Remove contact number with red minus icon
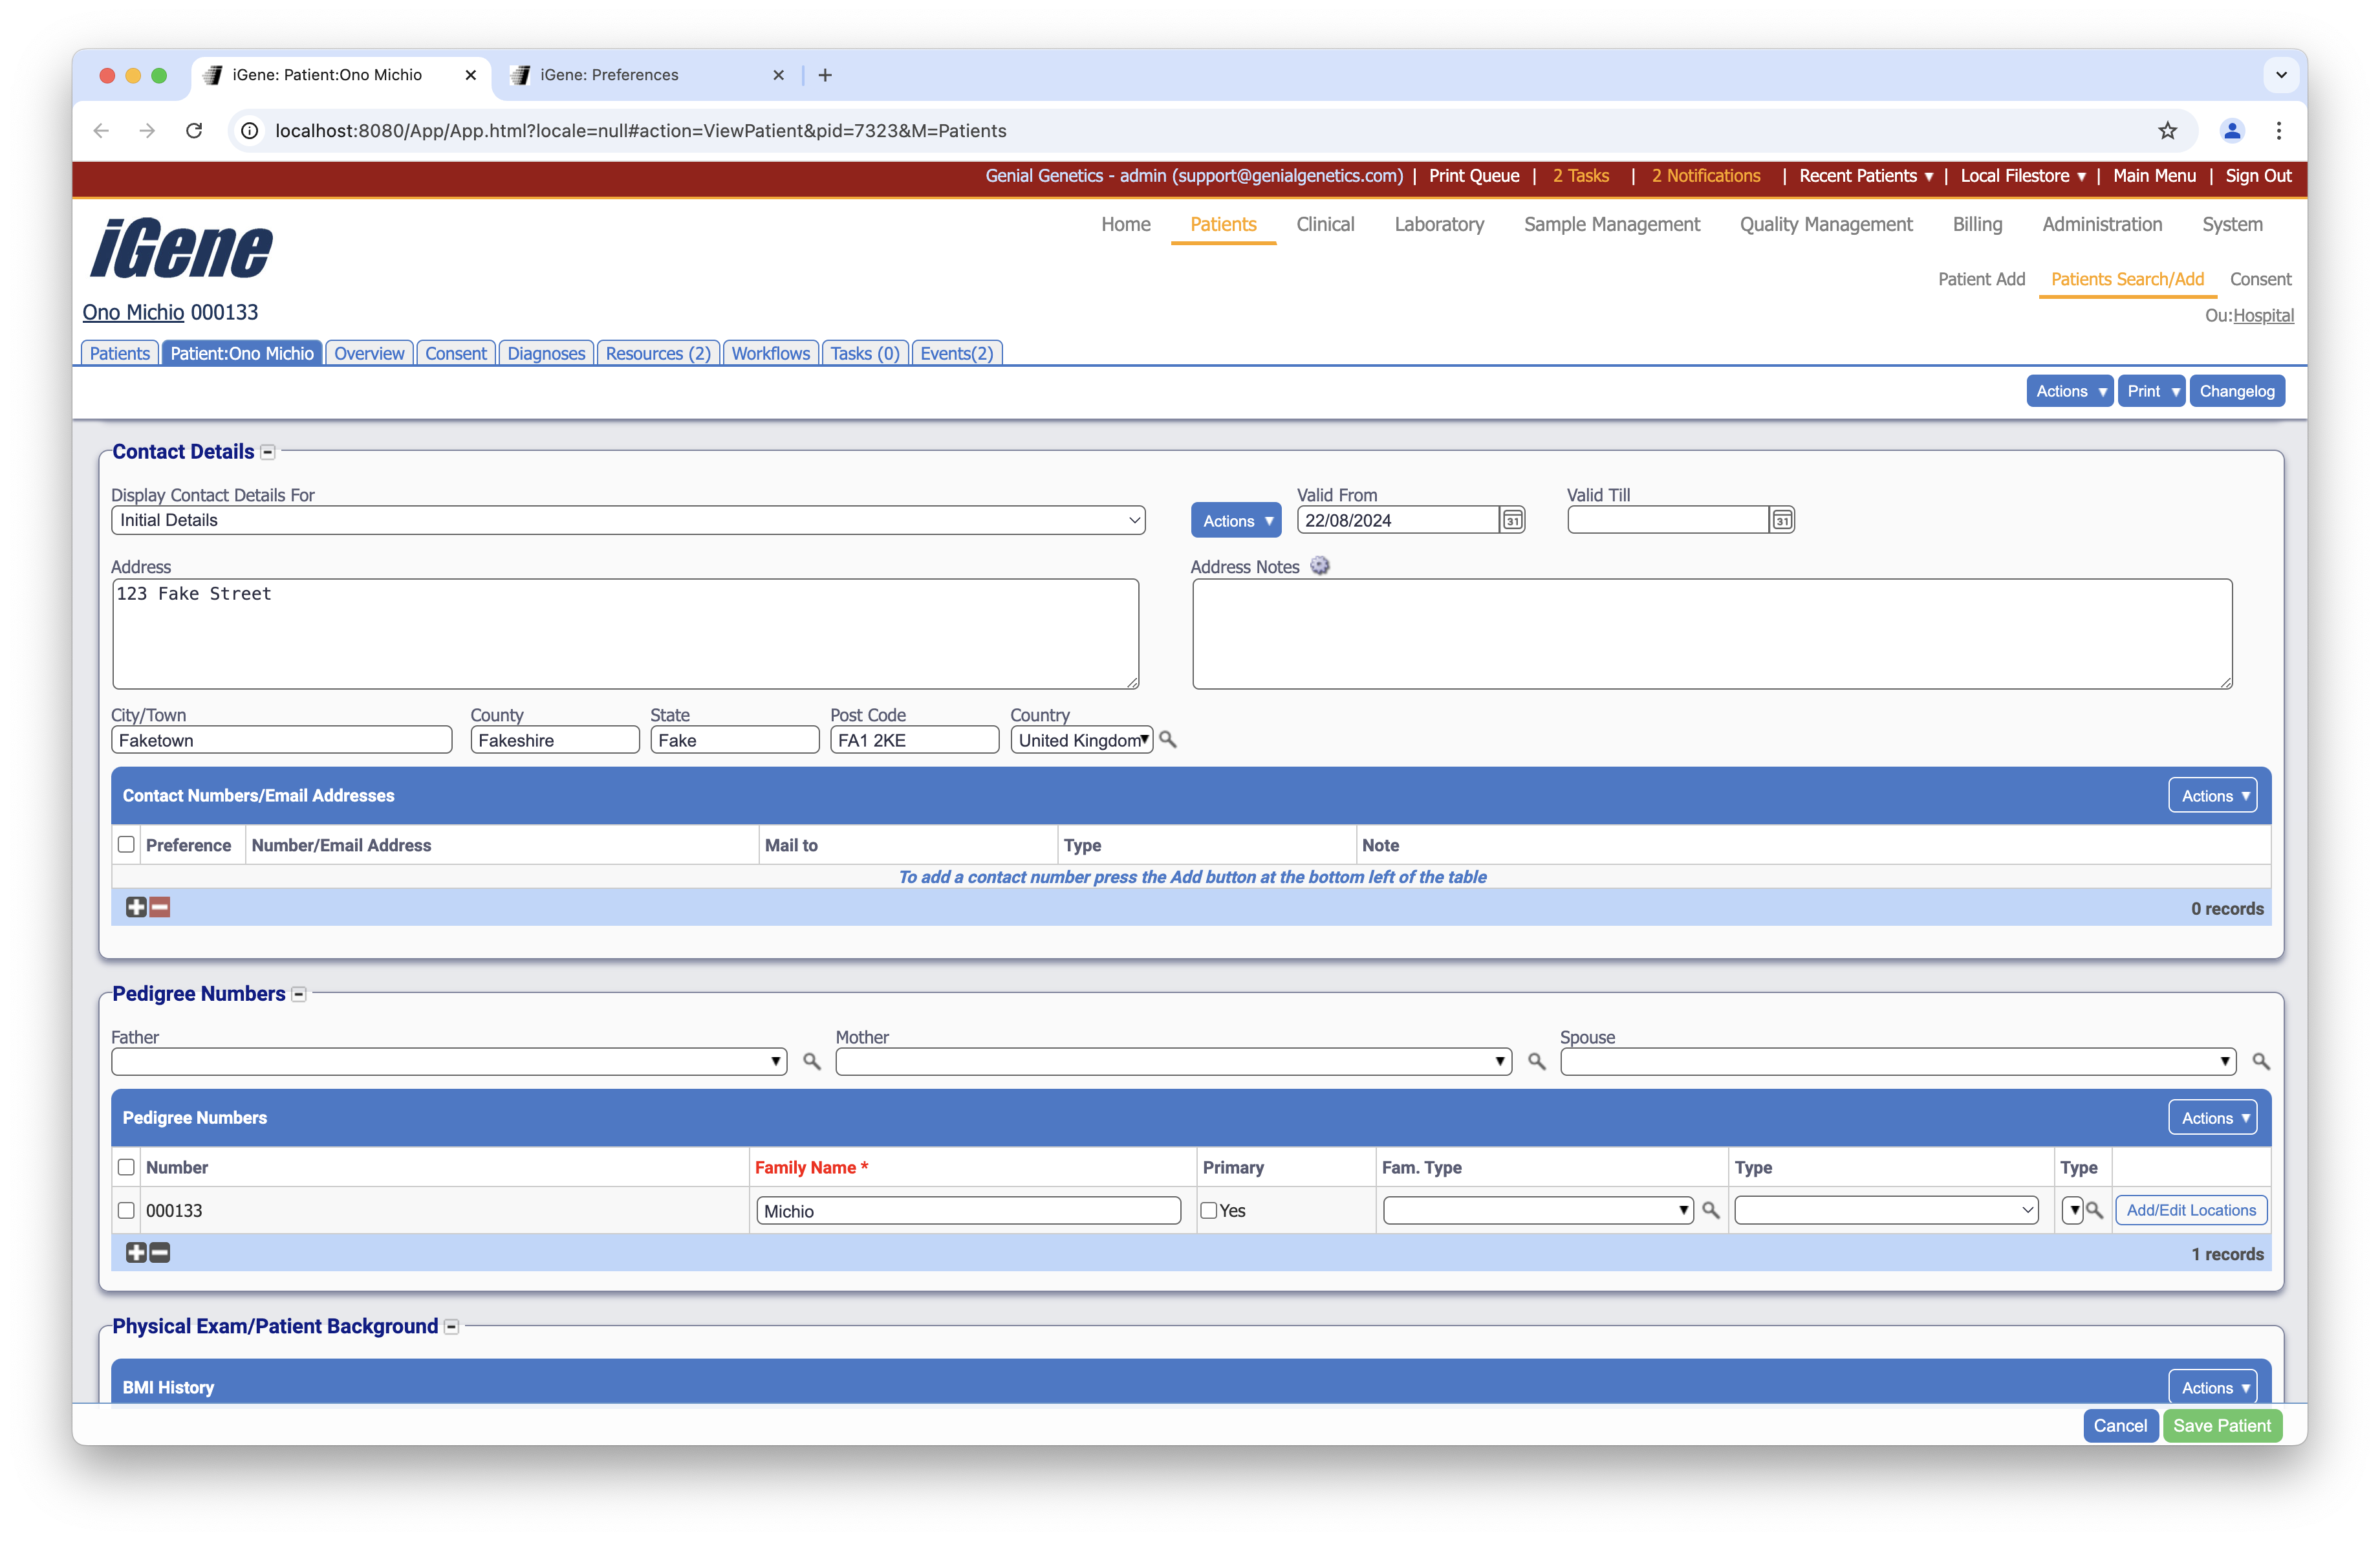 160,907
